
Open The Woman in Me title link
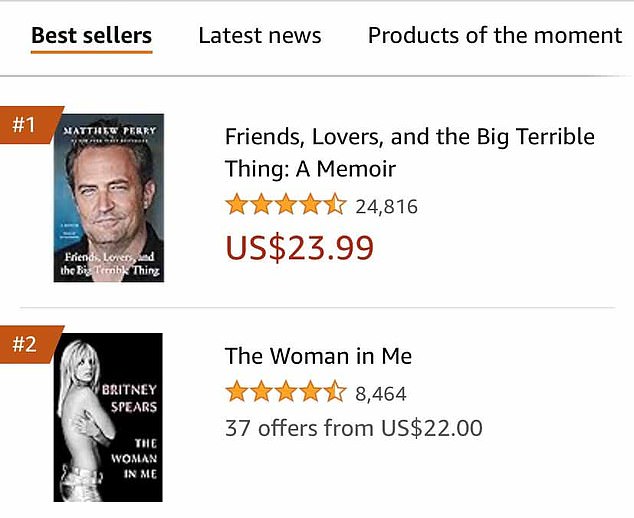(x=318, y=356)
